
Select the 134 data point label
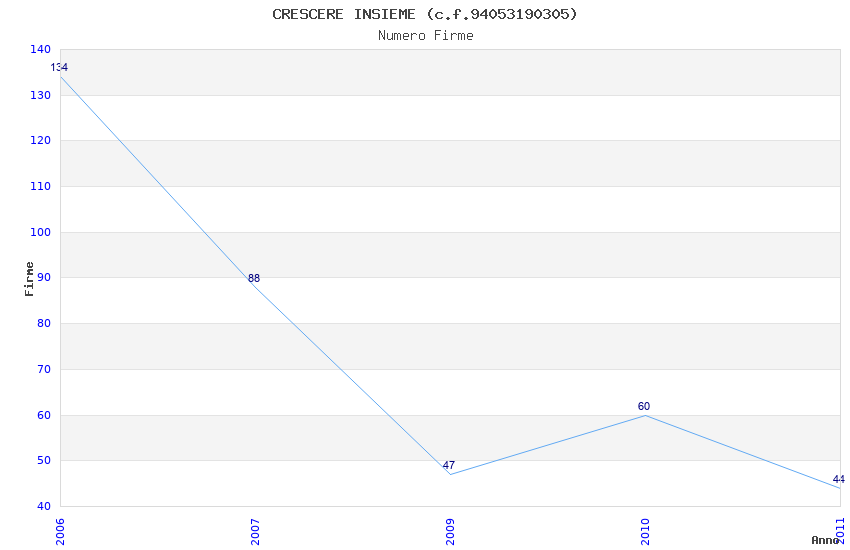[59, 68]
